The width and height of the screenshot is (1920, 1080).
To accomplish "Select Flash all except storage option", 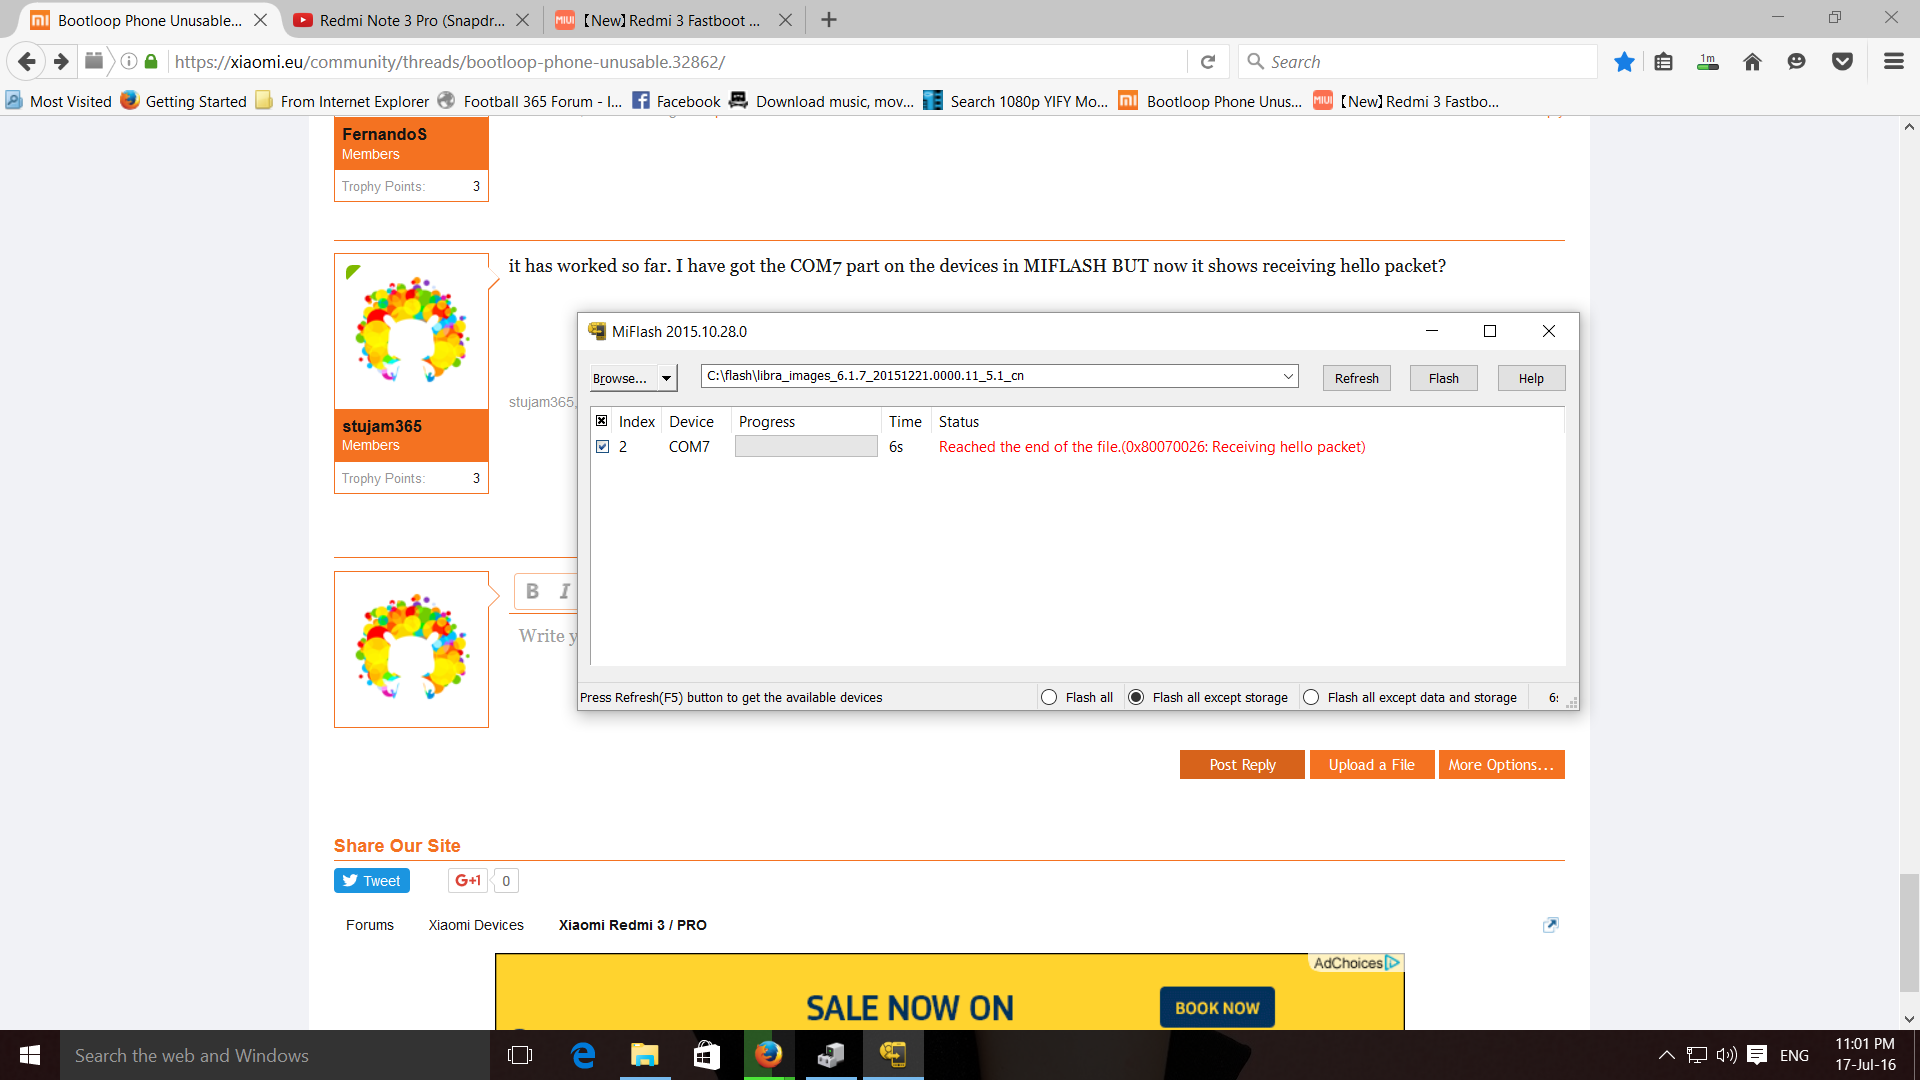I will coord(1136,698).
